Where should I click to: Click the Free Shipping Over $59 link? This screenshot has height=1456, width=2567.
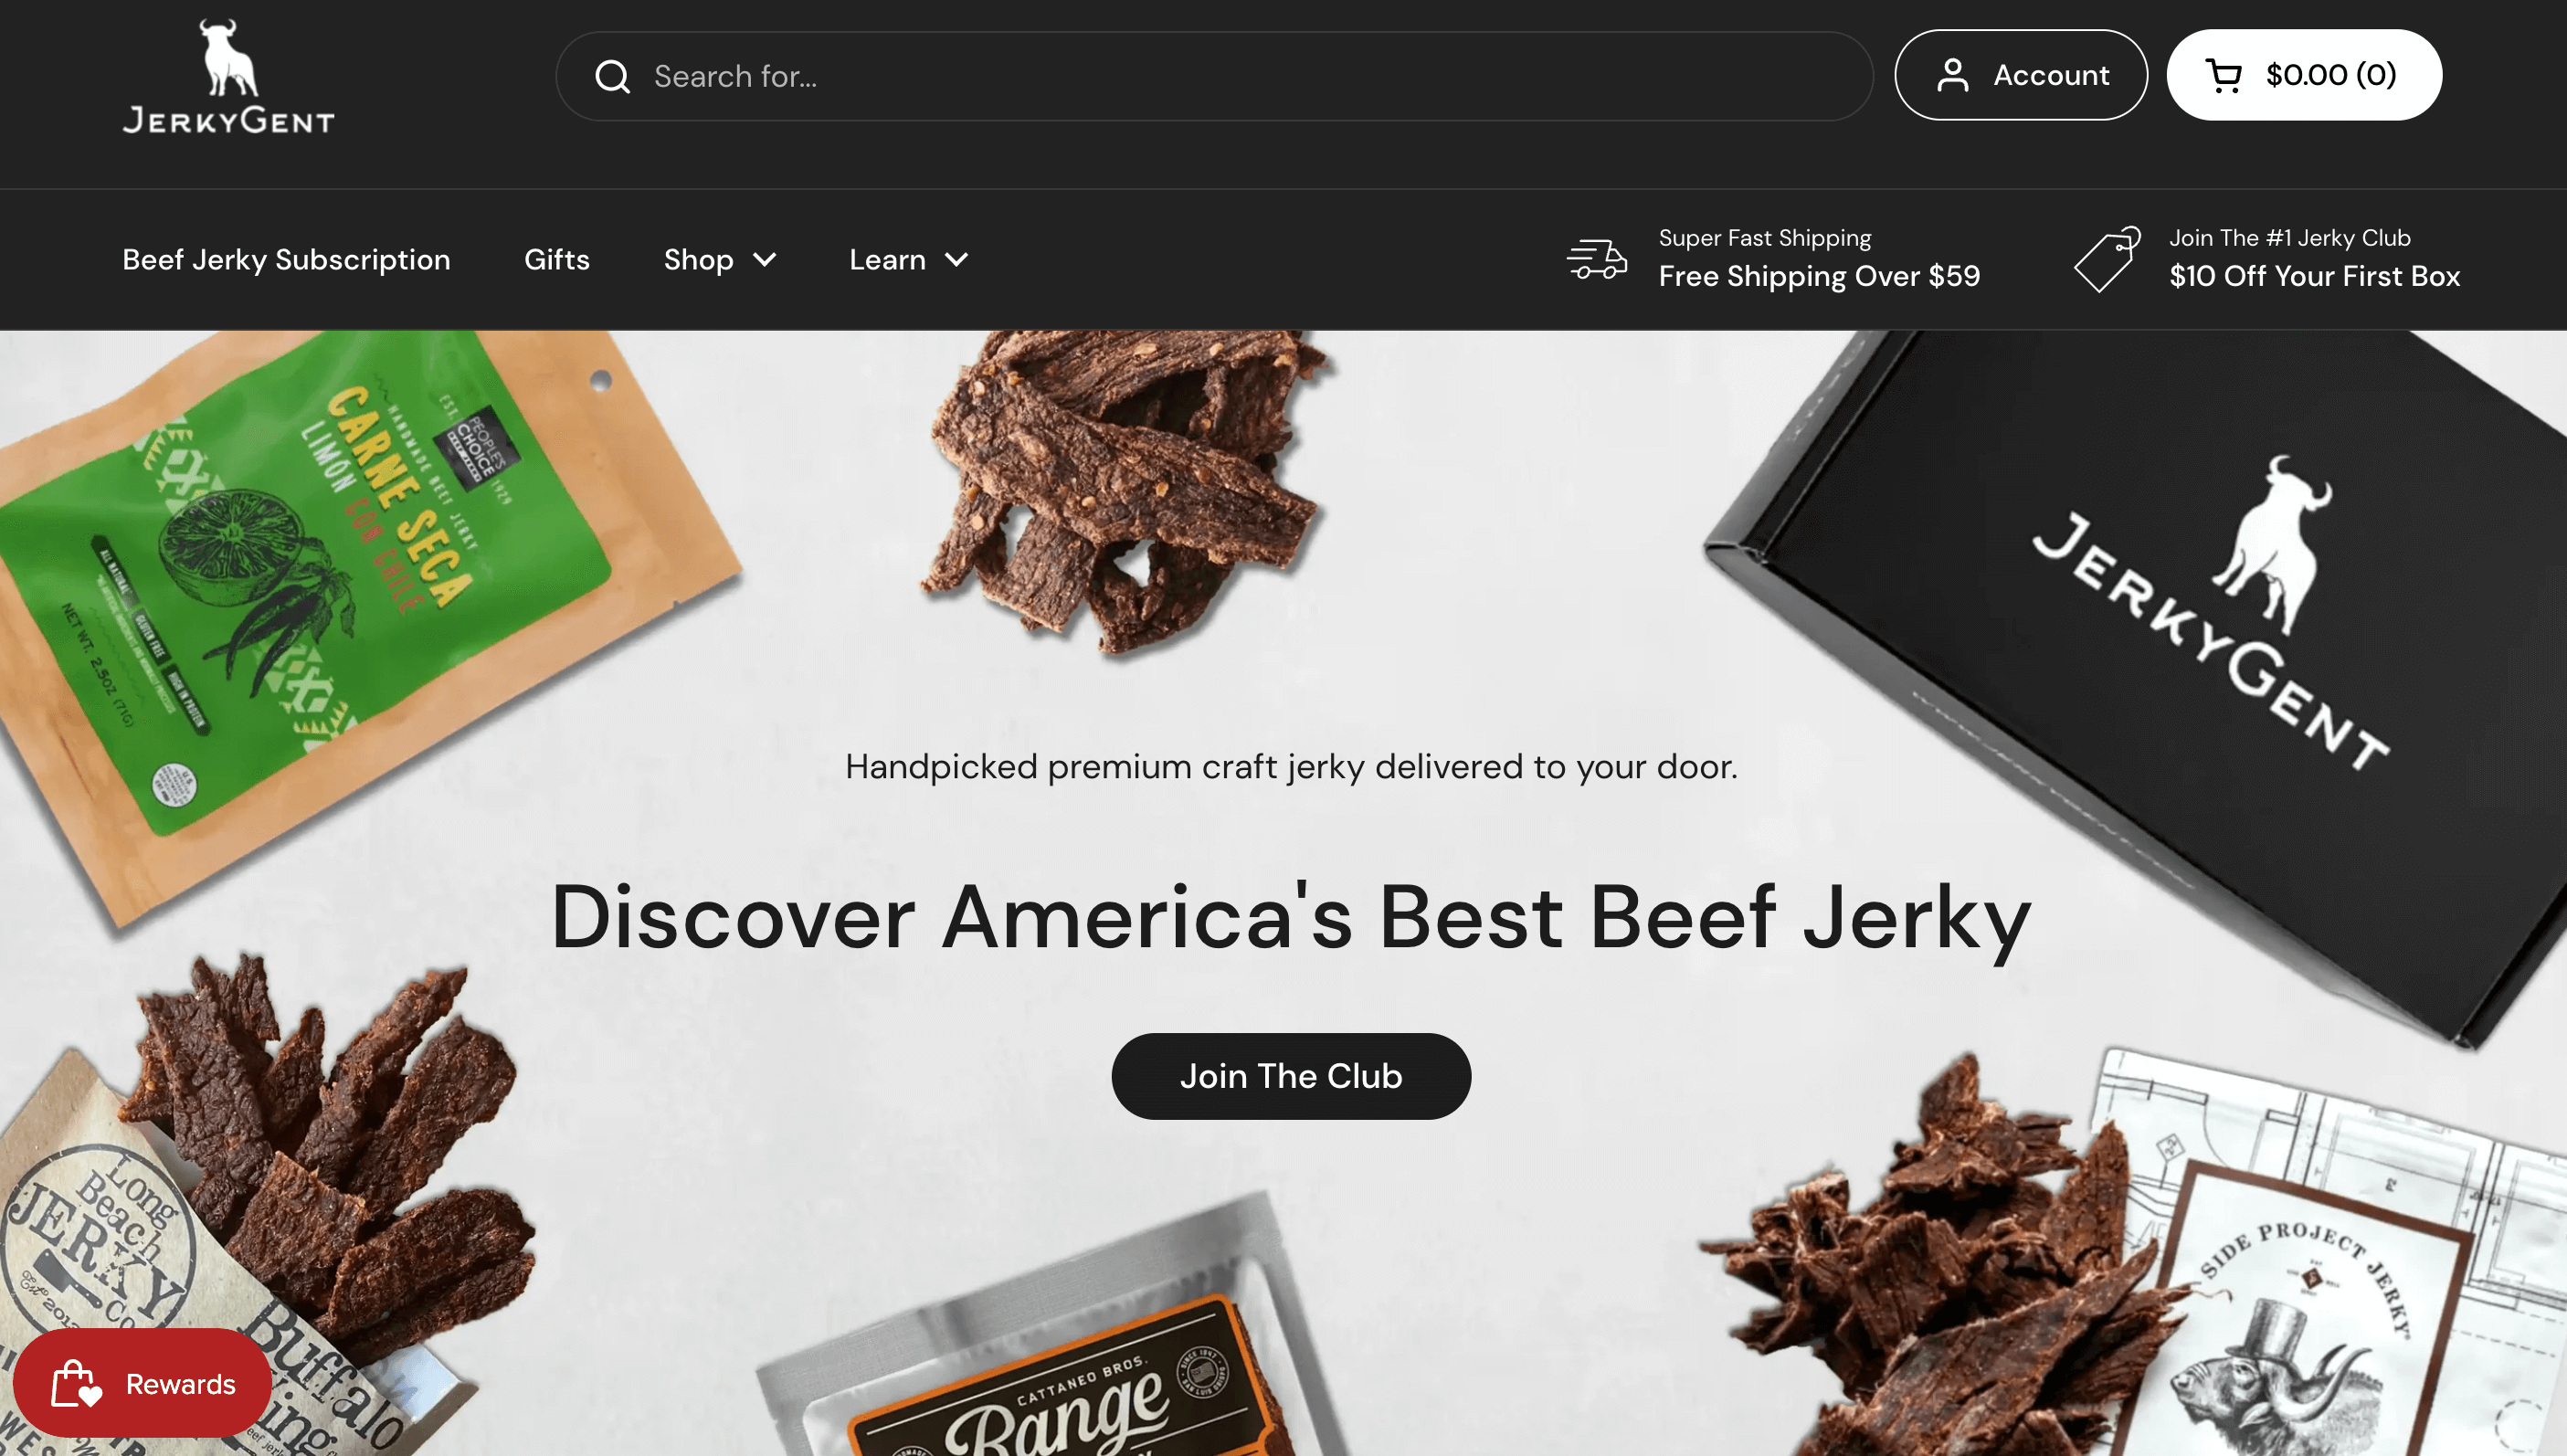pos(1820,277)
